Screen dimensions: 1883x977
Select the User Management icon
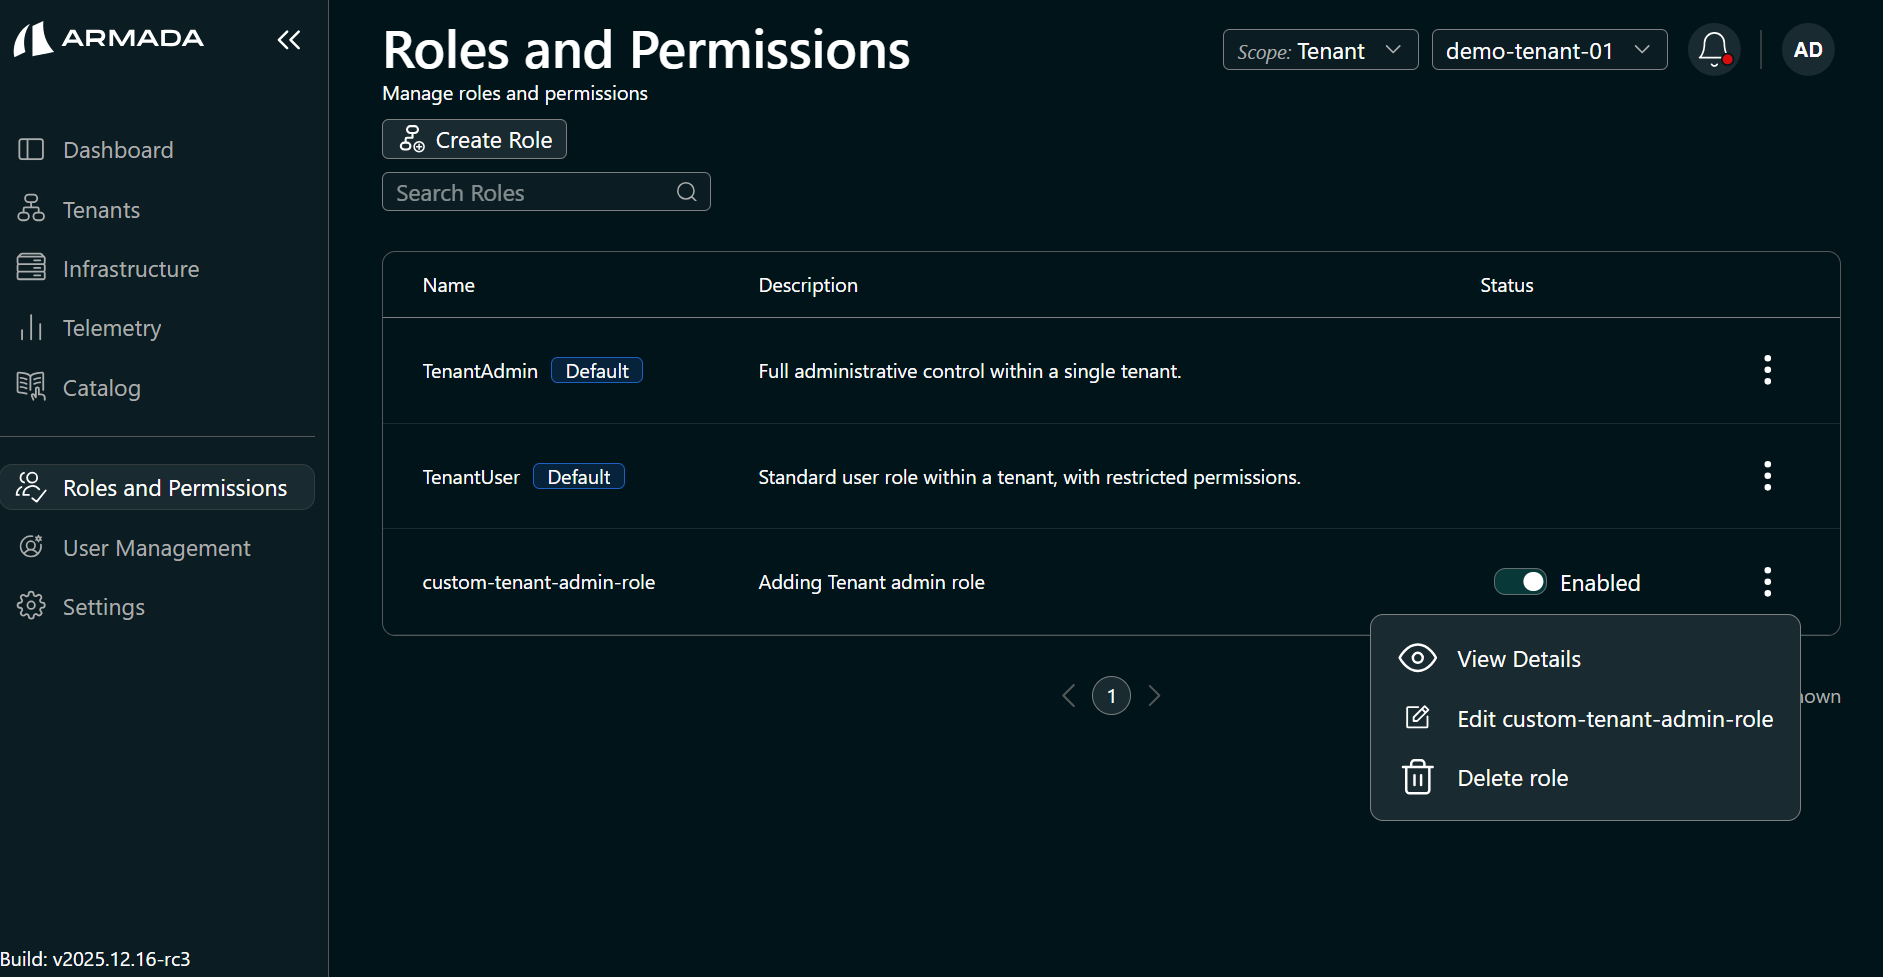click(31, 547)
